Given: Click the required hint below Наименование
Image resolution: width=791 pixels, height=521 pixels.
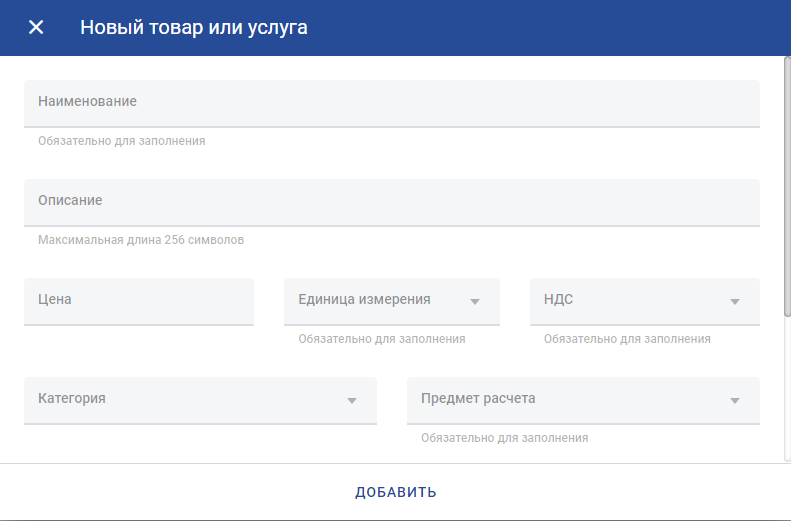Looking at the screenshot, I should coord(122,141).
